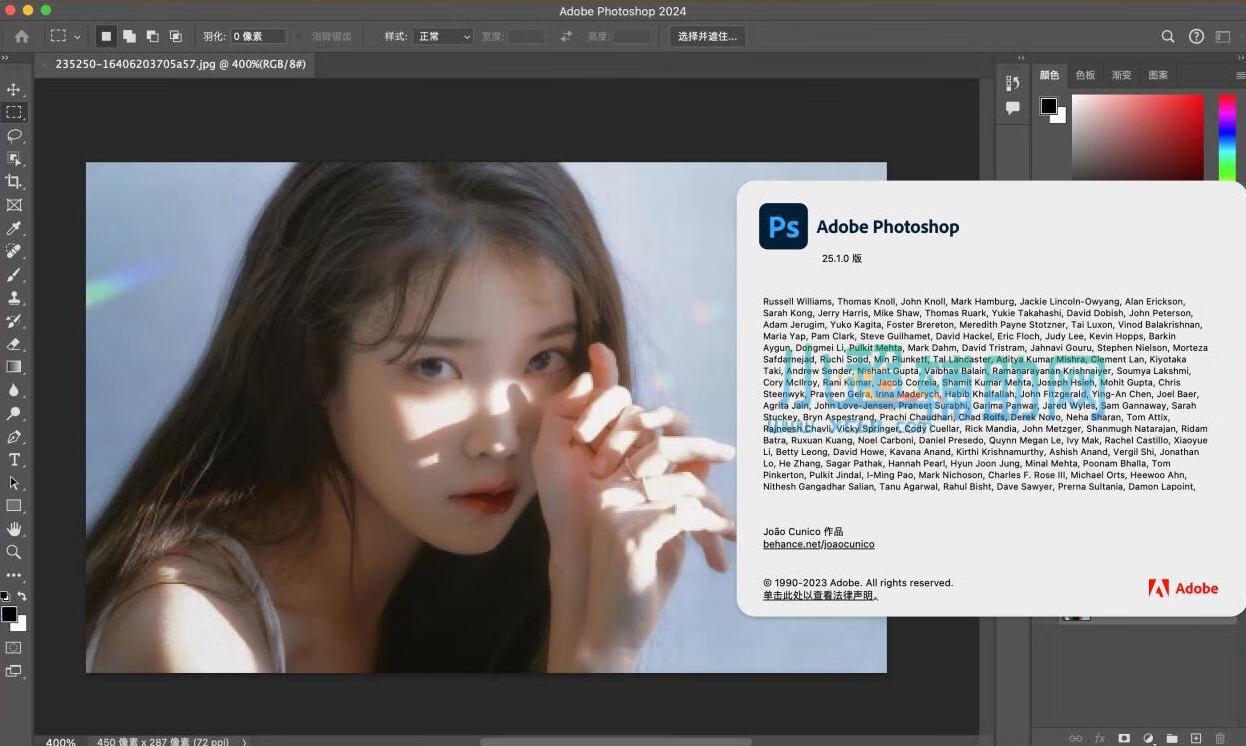Select the Crop tool
The width and height of the screenshot is (1246, 746).
(x=14, y=181)
